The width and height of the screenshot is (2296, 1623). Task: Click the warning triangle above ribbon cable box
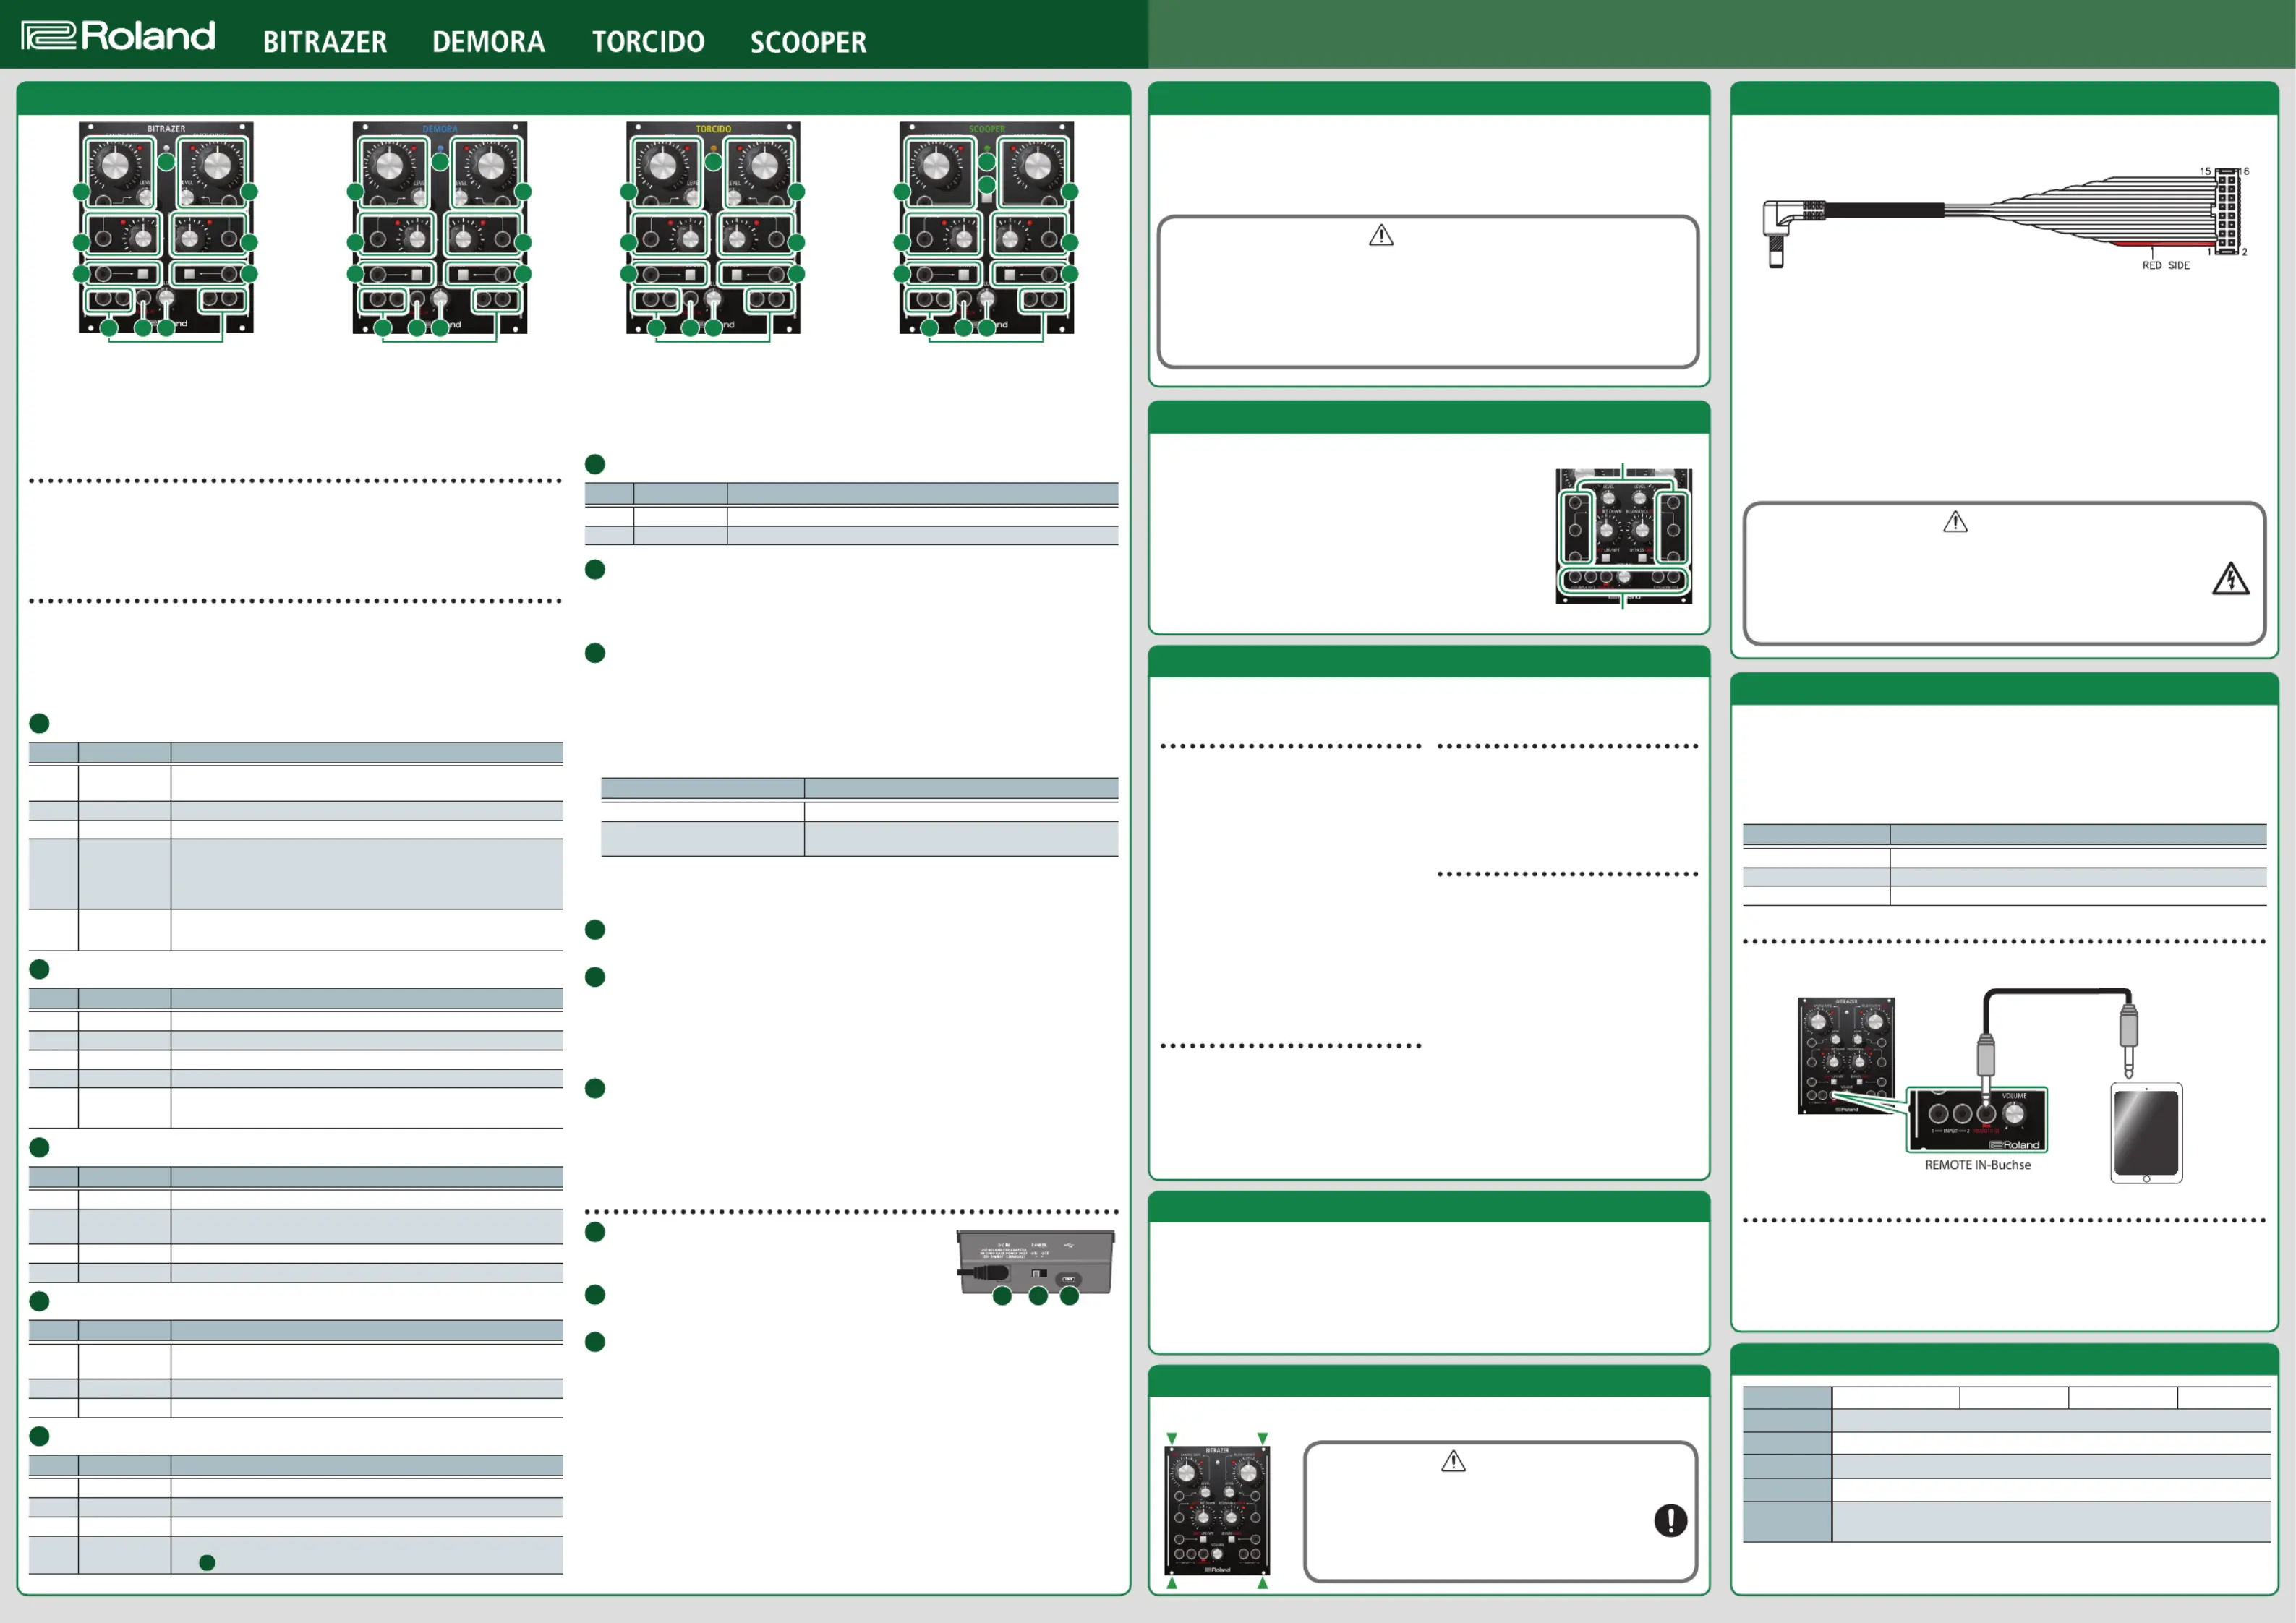coord(1955,522)
